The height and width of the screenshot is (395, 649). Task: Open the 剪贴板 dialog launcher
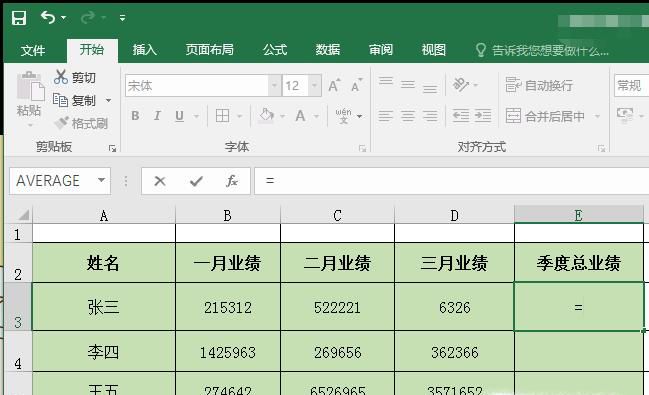tap(112, 148)
